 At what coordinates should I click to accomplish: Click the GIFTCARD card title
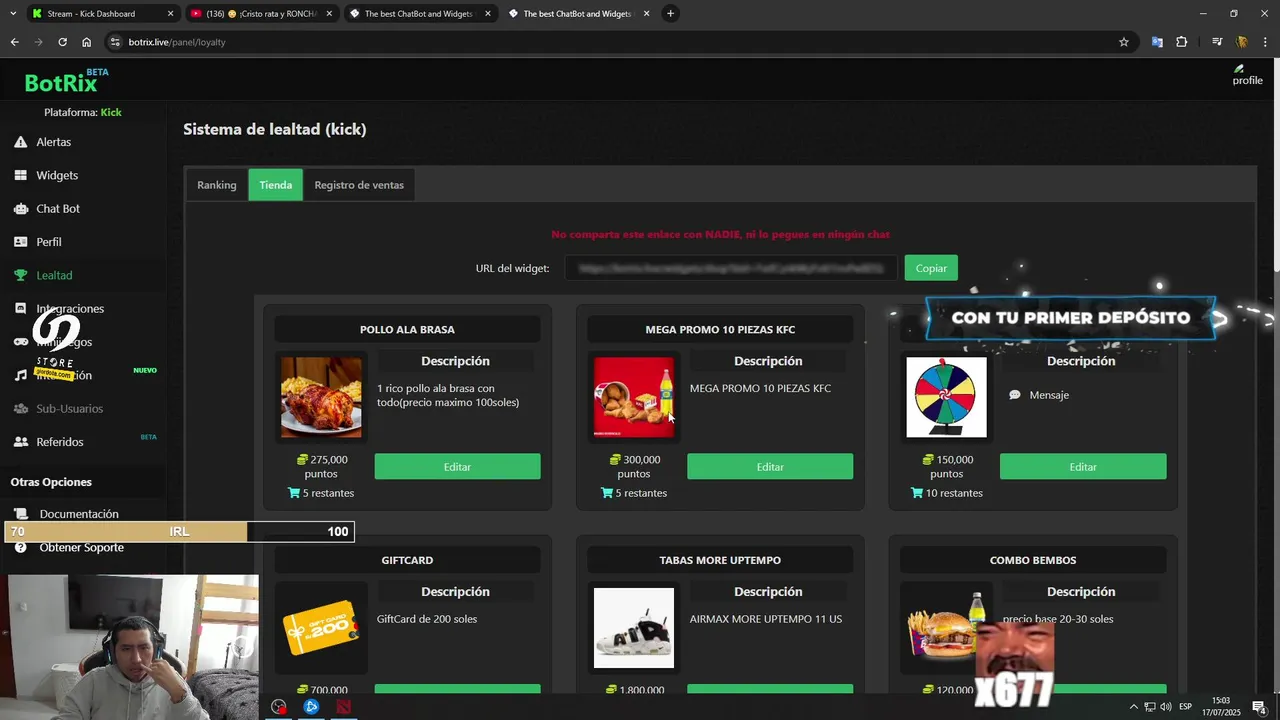(407, 560)
